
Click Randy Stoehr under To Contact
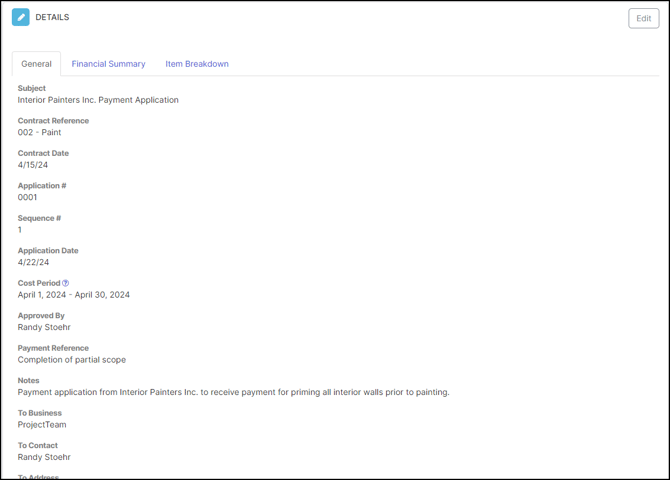point(44,457)
